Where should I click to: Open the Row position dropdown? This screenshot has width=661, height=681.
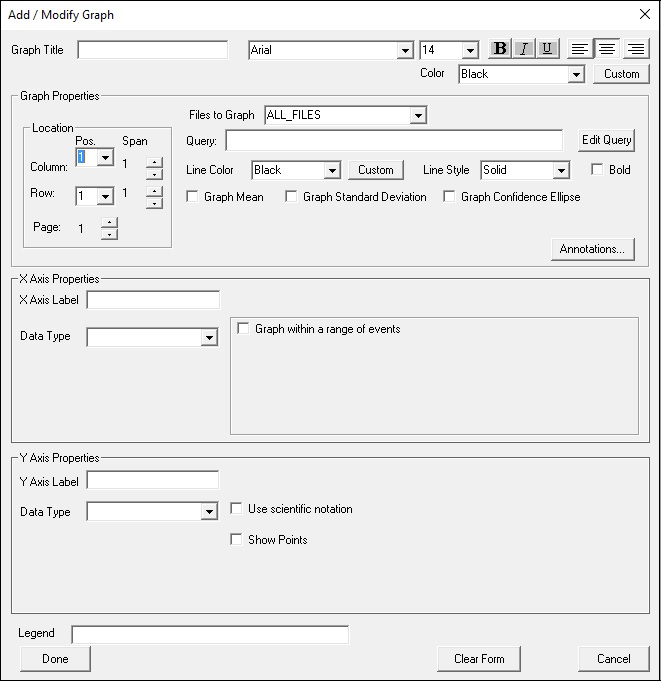coord(106,196)
